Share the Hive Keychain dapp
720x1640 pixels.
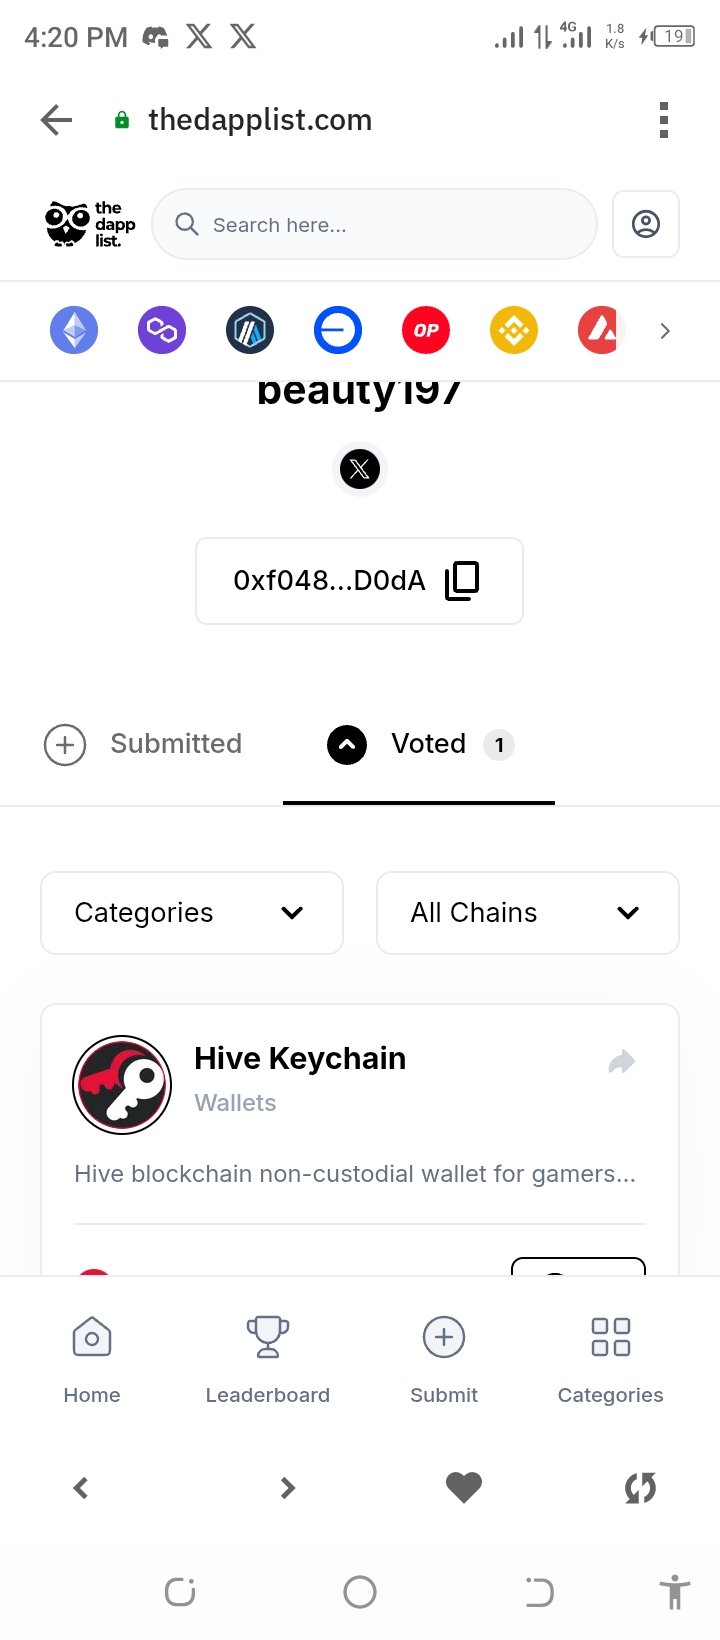coord(622,1061)
